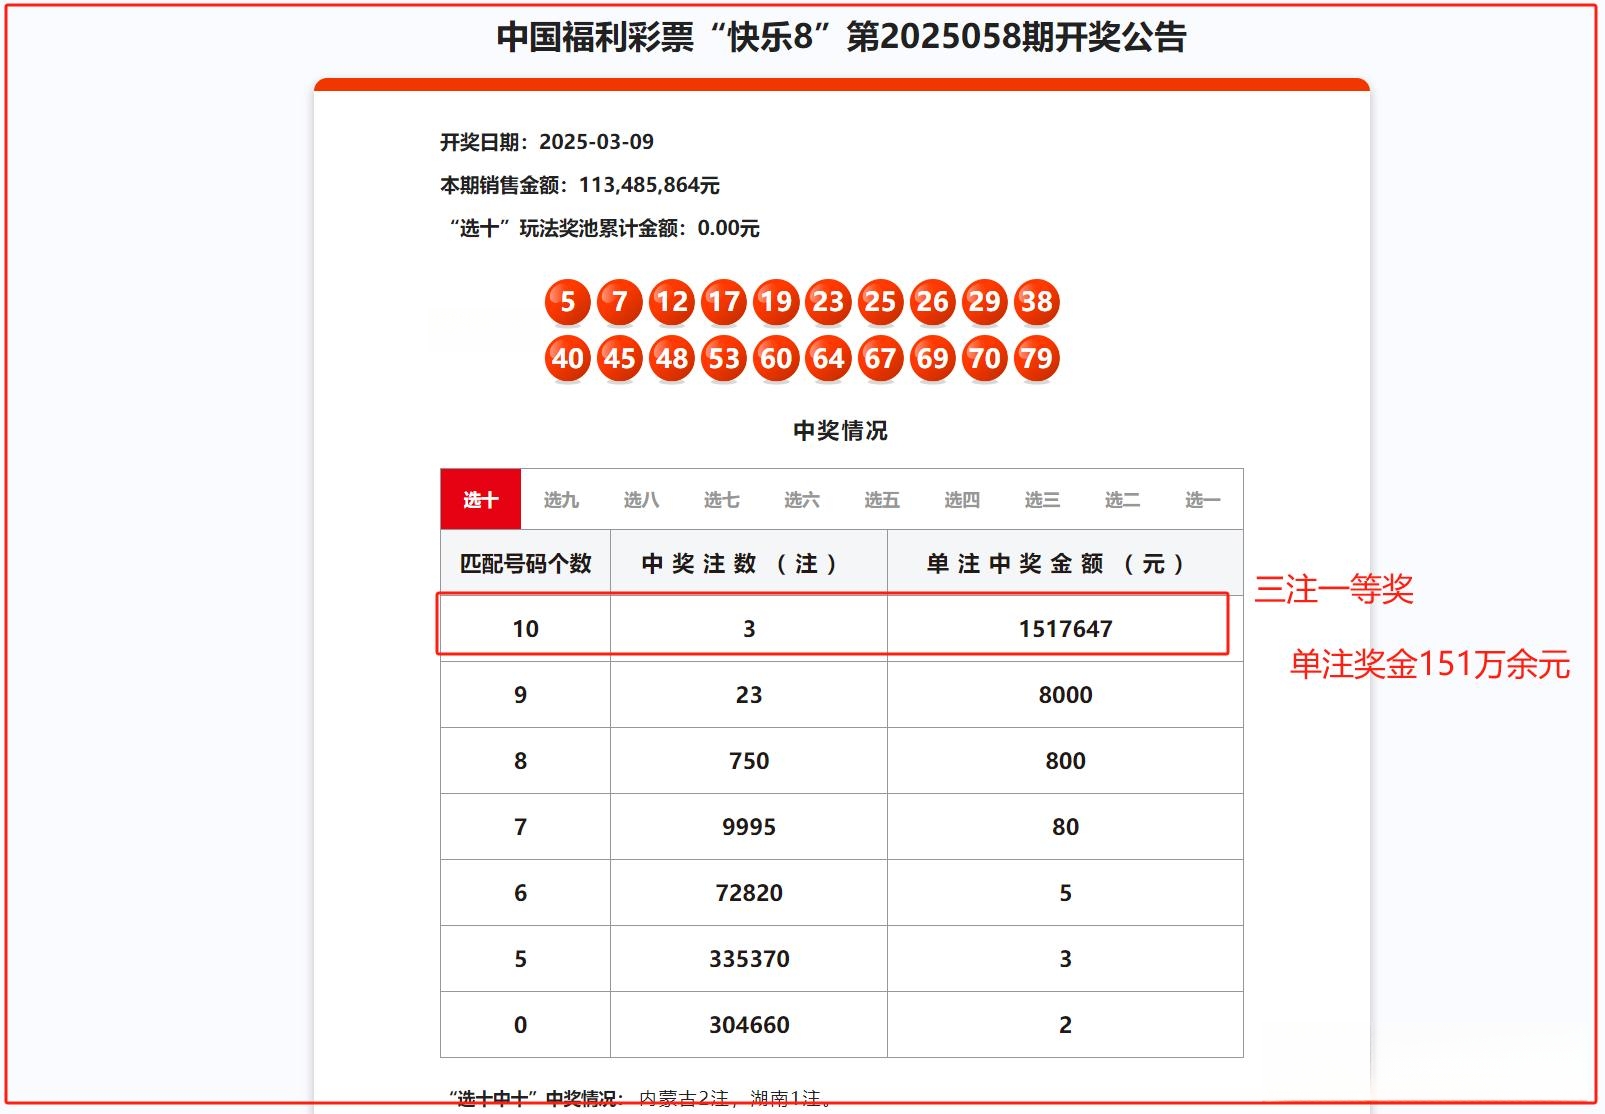Click the red ball numbered 23
This screenshot has height=1114, width=1605.
828,302
